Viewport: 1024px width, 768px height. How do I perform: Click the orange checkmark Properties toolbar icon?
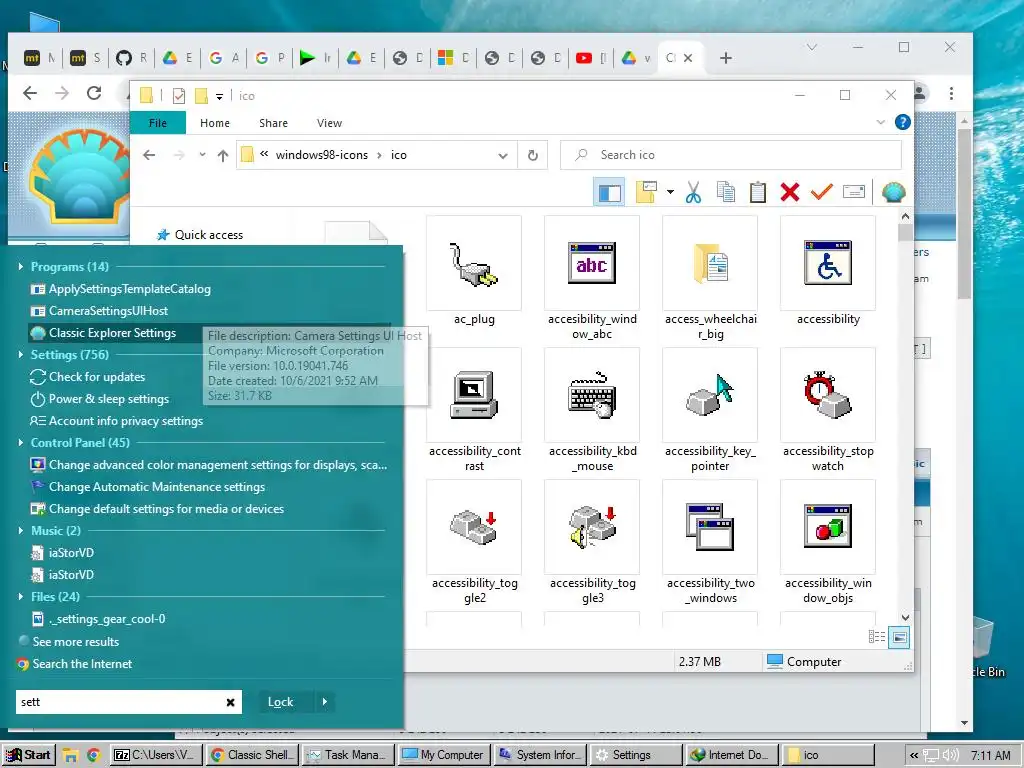(822, 192)
